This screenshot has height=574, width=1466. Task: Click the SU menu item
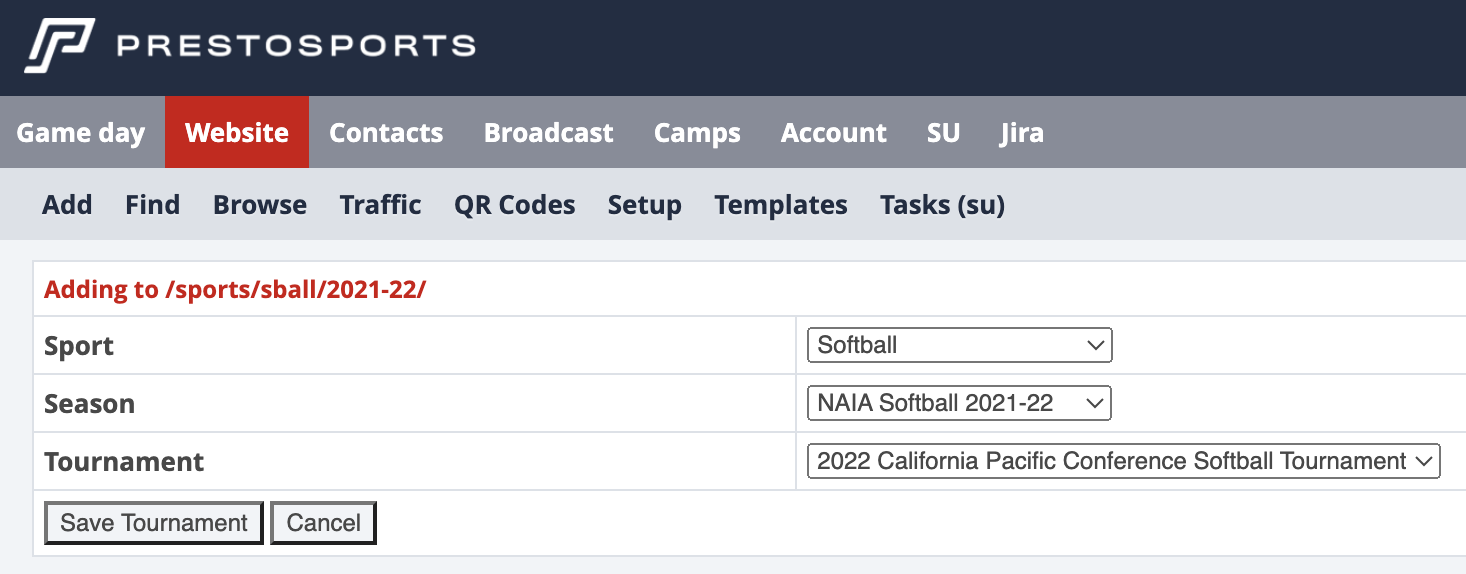tap(943, 132)
